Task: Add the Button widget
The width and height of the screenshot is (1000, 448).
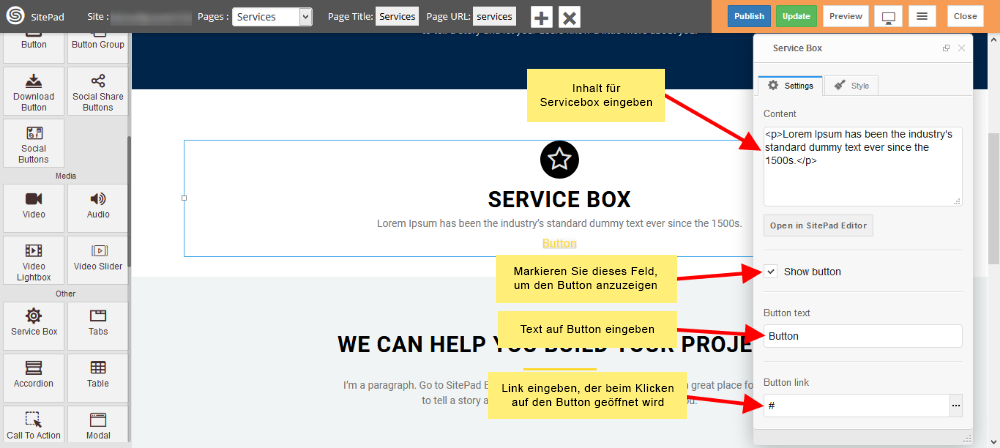Action: [x=34, y=48]
